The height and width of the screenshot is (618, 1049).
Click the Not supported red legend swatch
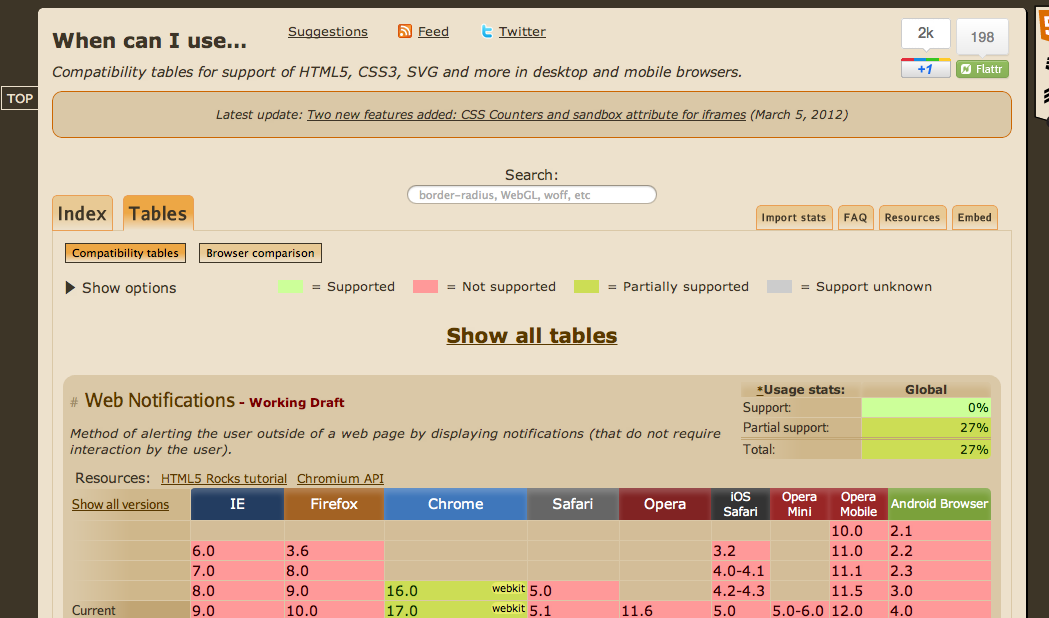[x=425, y=286]
